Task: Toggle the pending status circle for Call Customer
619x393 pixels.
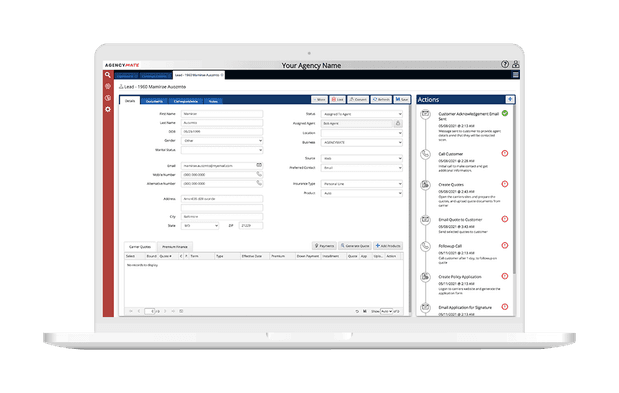Action: 505,153
